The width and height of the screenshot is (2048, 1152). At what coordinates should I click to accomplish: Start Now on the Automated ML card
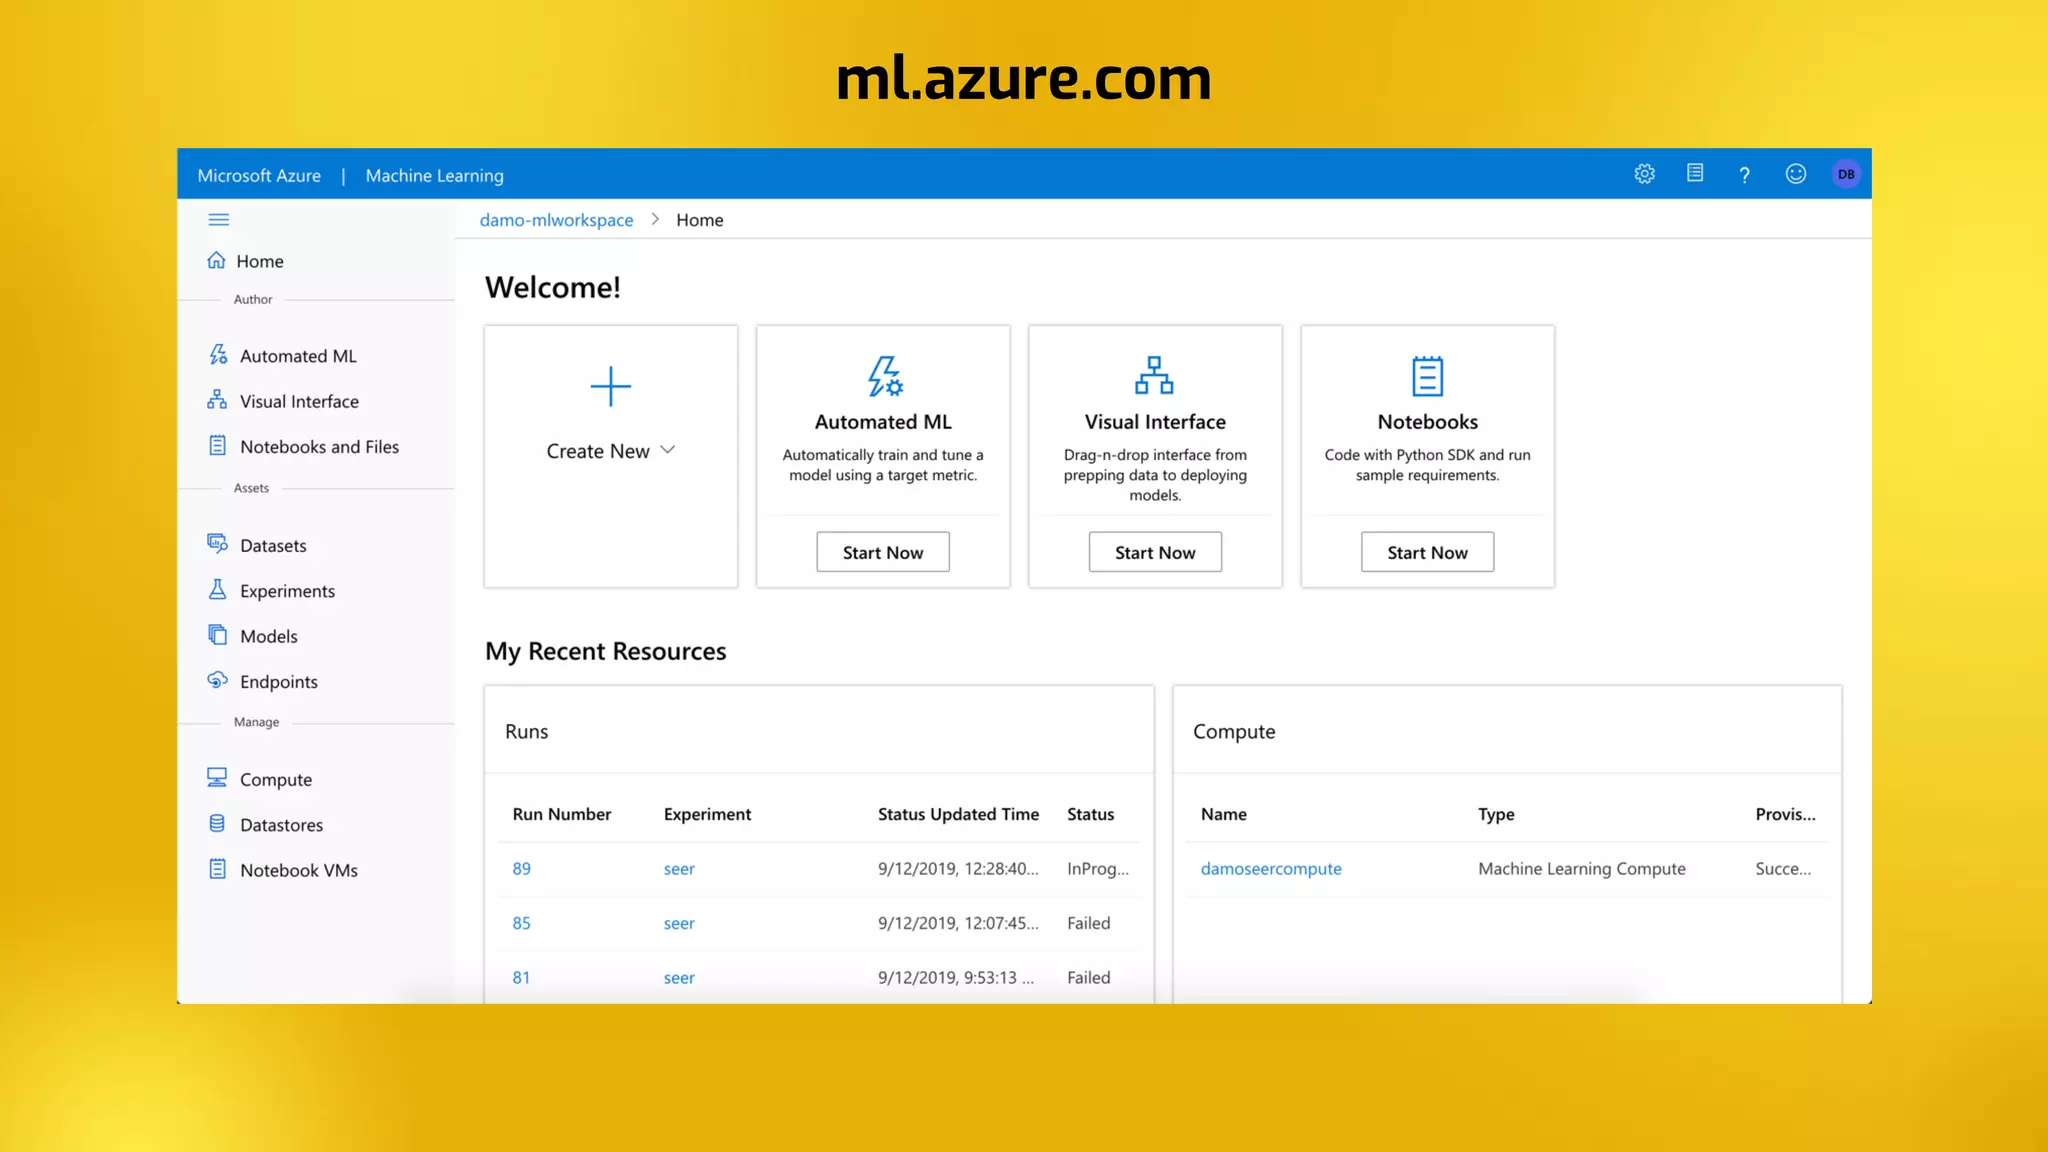[x=883, y=552]
